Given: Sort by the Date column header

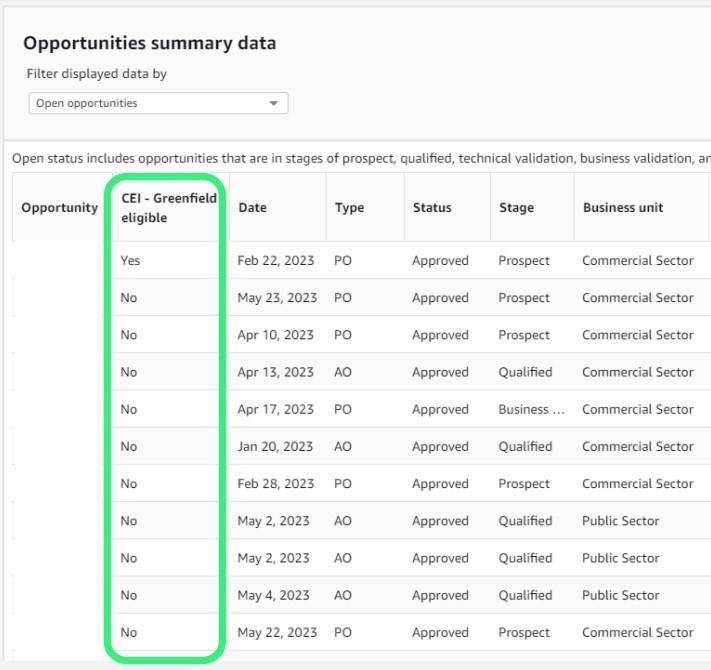Looking at the screenshot, I should 252,208.
